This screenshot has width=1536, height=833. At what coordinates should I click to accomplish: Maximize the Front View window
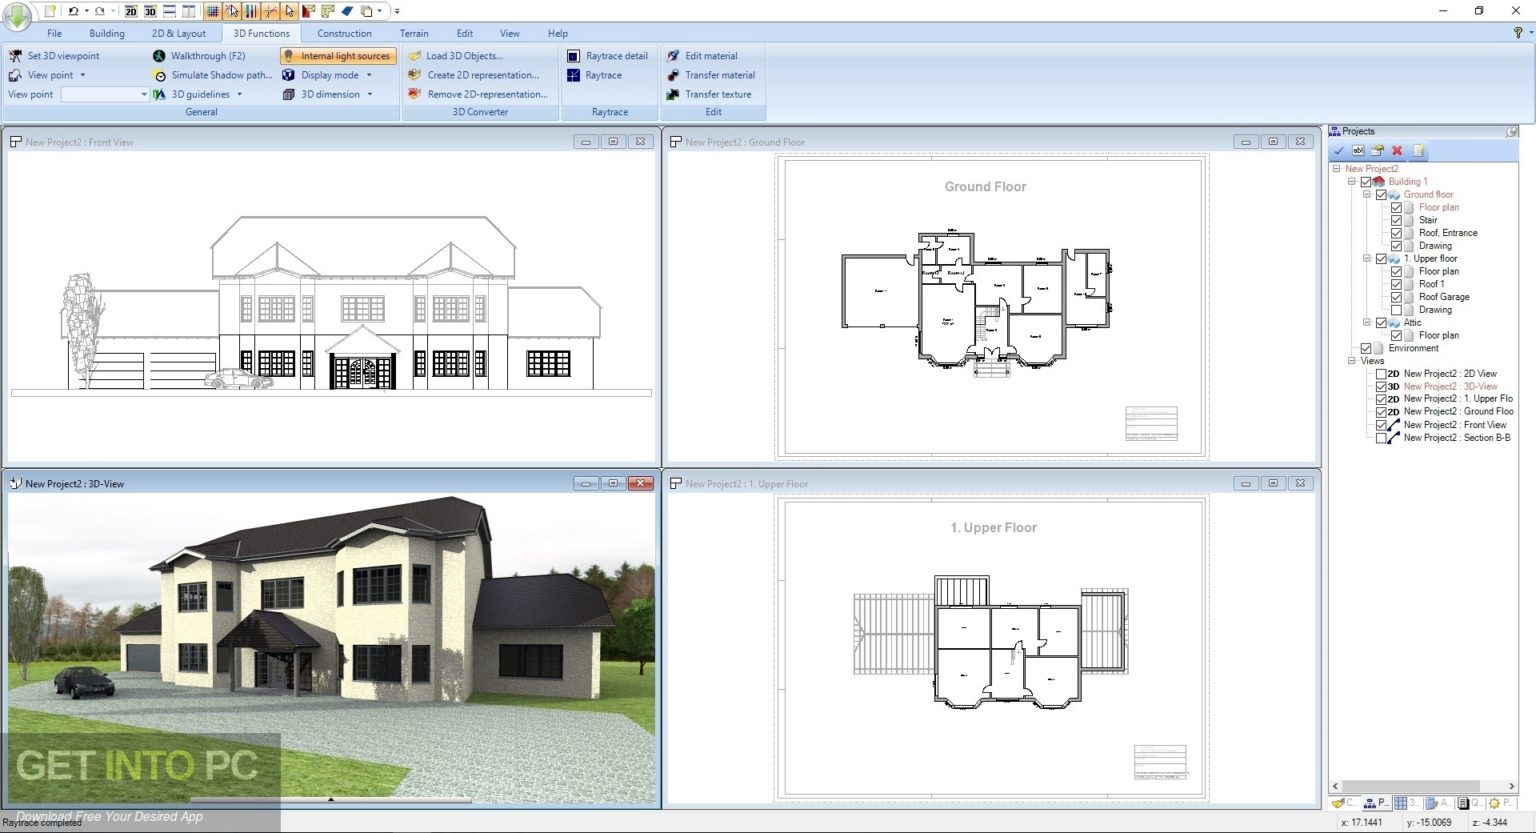point(613,142)
